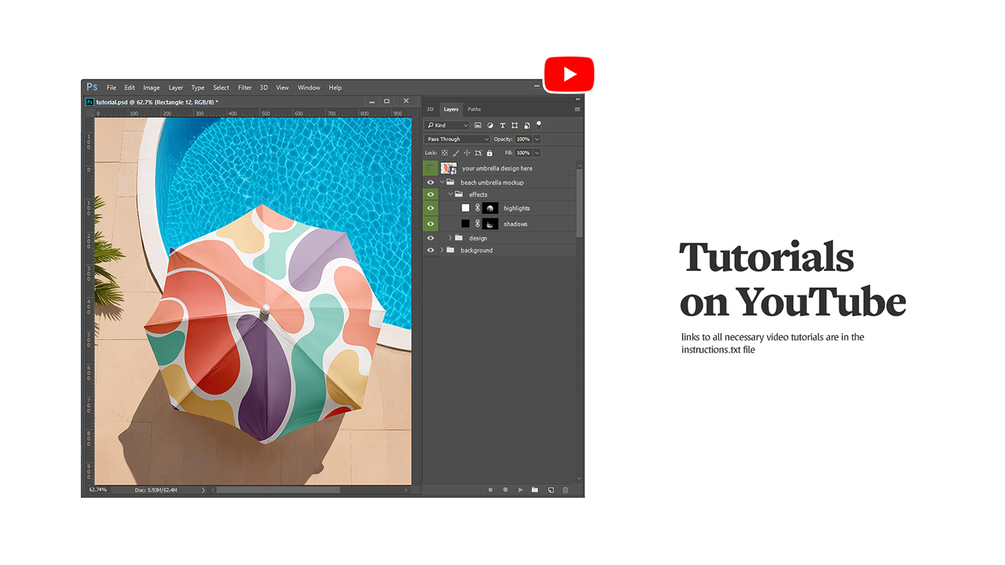Open the View menu
This screenshot has width=1005, height=565.
[283, 88]
